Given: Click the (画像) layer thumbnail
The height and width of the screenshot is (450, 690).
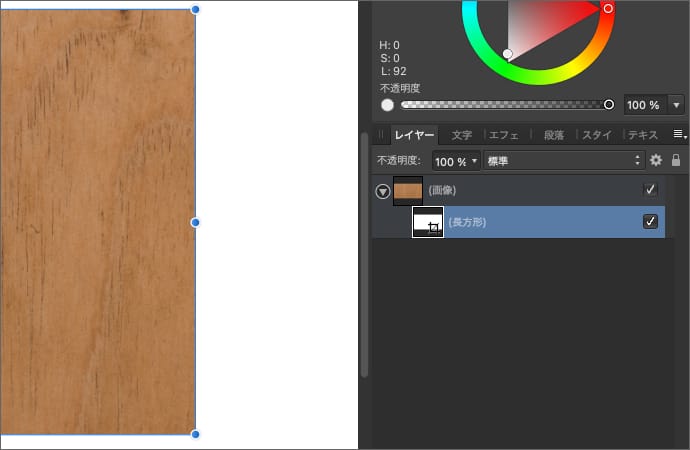Looking at the screenshot, I should tap(408, 190).
